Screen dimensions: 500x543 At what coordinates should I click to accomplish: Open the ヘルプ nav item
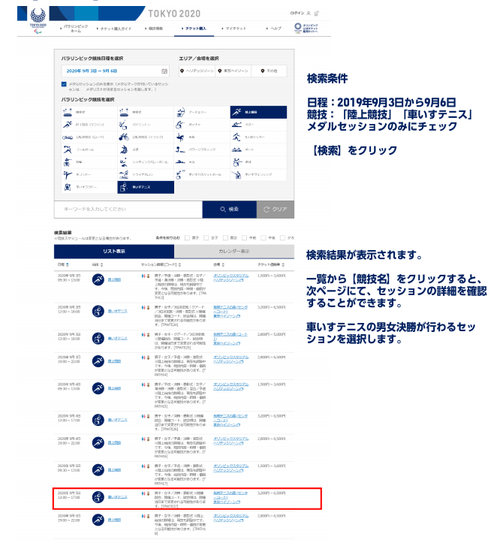[274, 28]
